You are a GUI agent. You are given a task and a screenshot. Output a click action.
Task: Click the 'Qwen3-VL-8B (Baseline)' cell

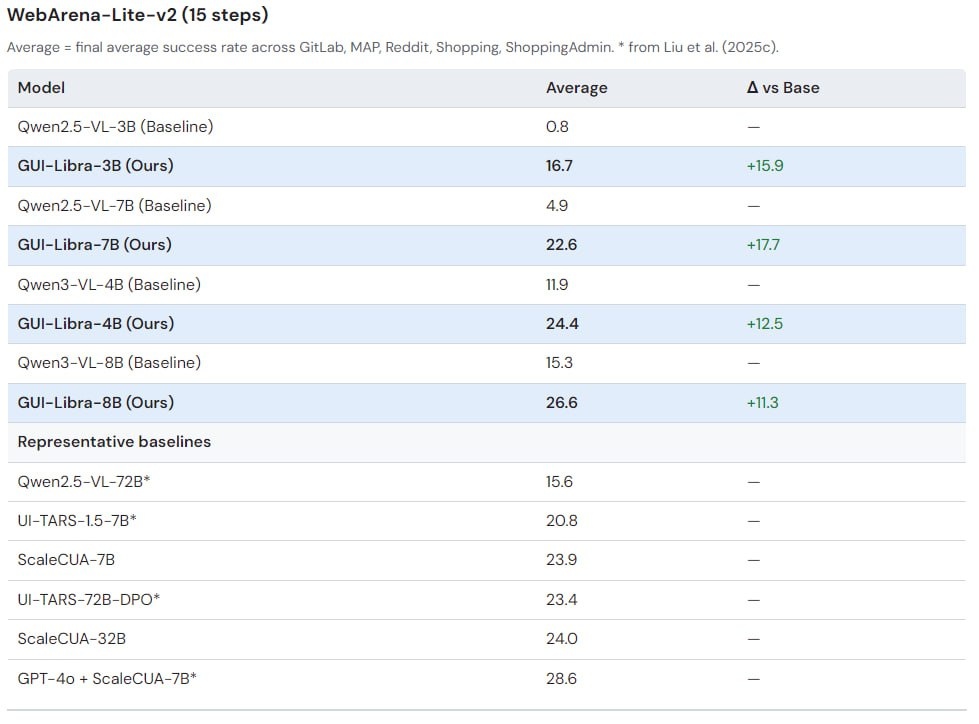[x=109, y=363]
